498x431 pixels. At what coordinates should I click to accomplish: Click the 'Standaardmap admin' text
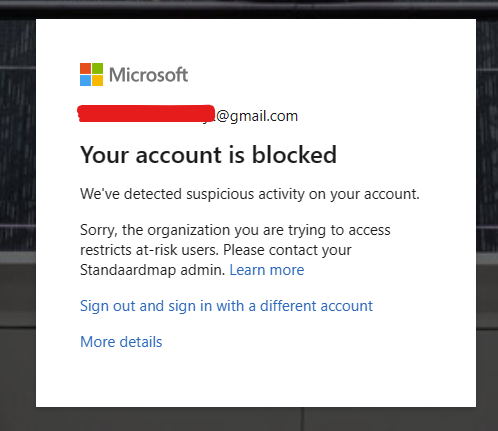click(153, 270)
